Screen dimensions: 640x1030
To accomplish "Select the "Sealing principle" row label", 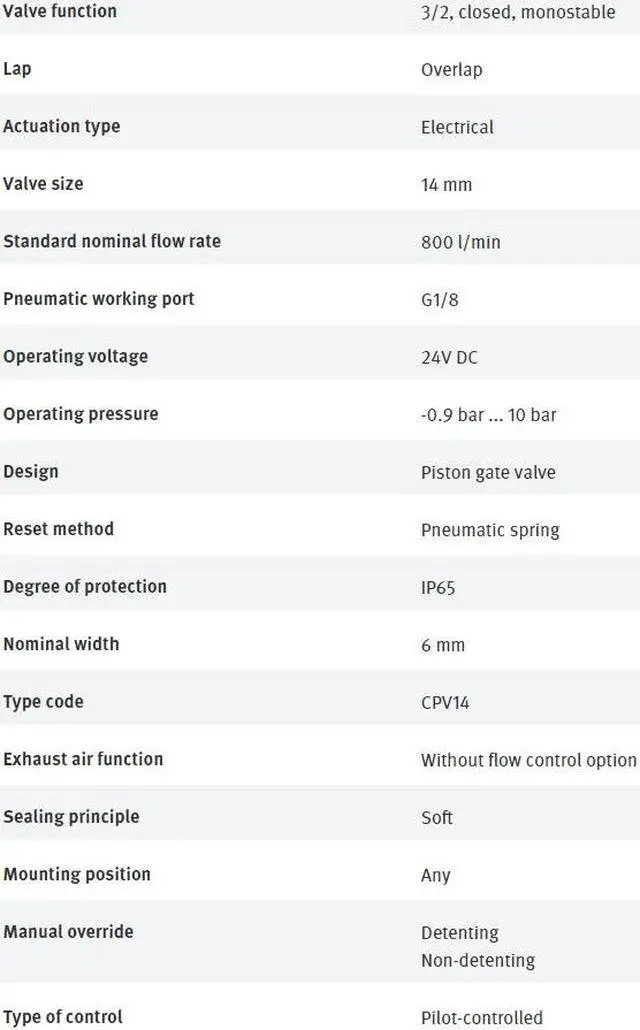I will point(71,816).
